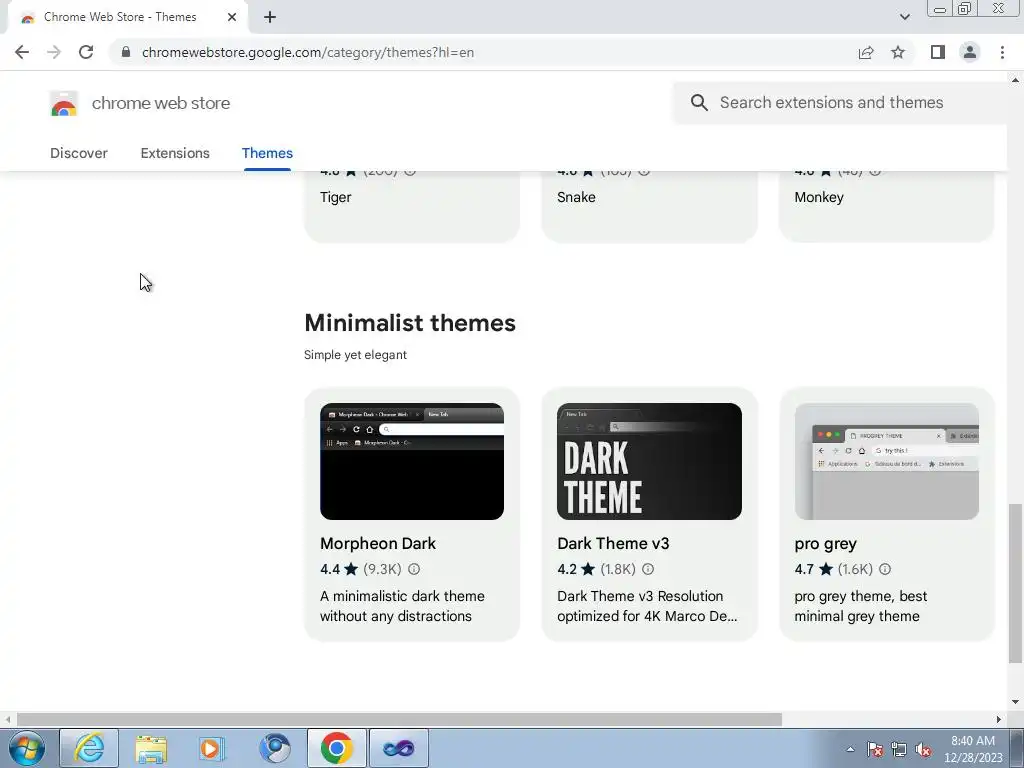Open the Windows Start menu
Image resolution: width=1024 pixels, height=768 pixels.
27,748
